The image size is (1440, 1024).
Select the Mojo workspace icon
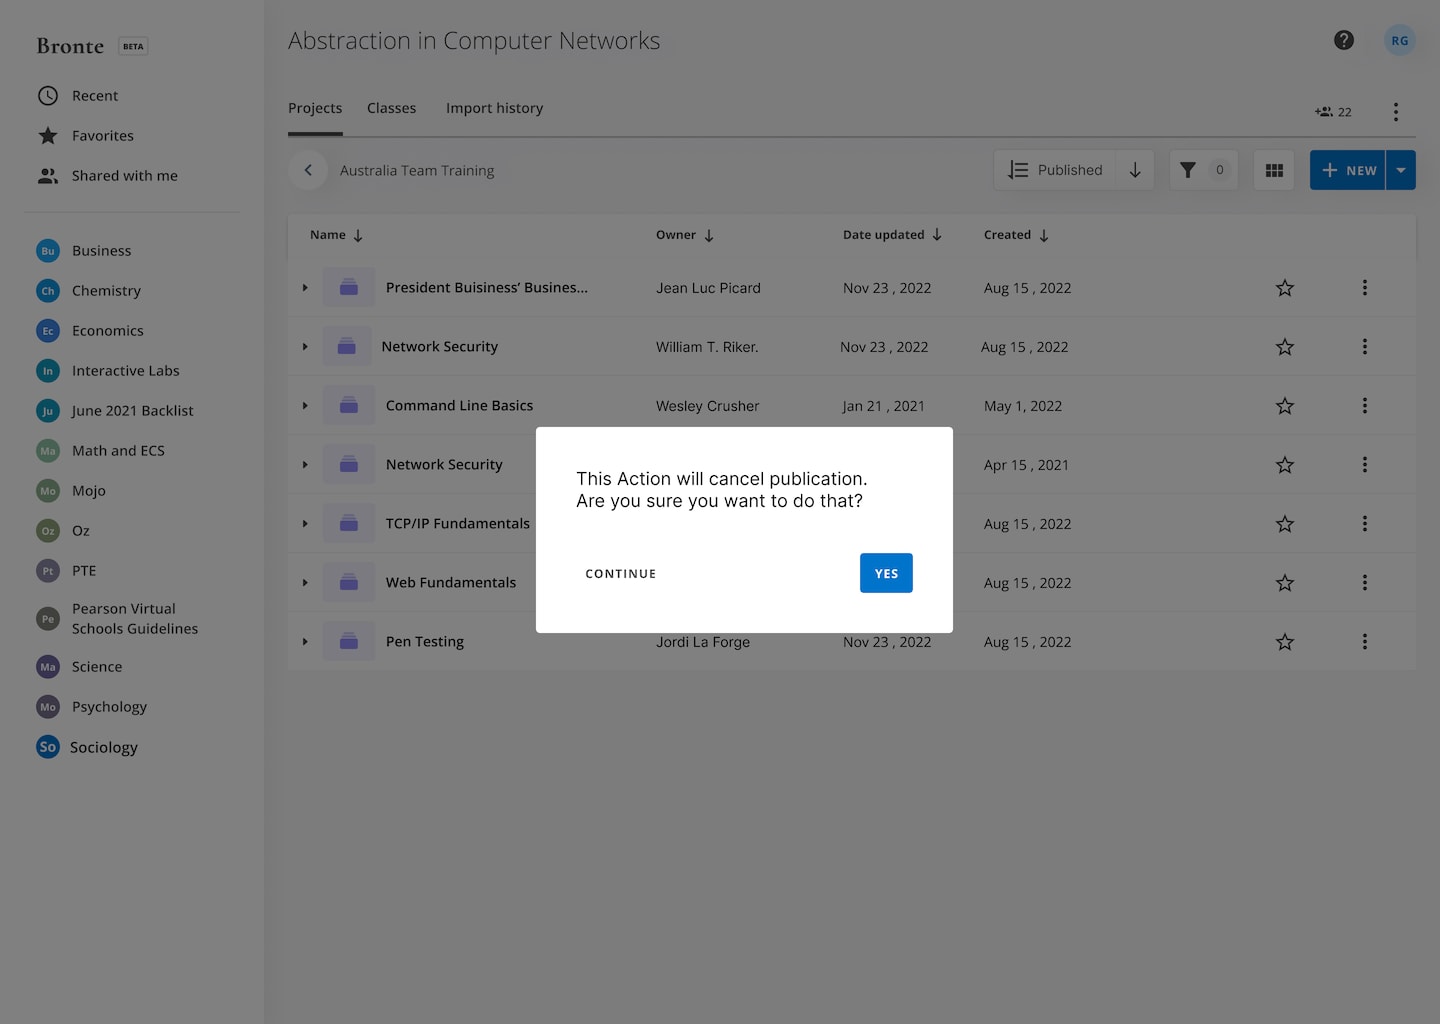click(x=48, y=491)
